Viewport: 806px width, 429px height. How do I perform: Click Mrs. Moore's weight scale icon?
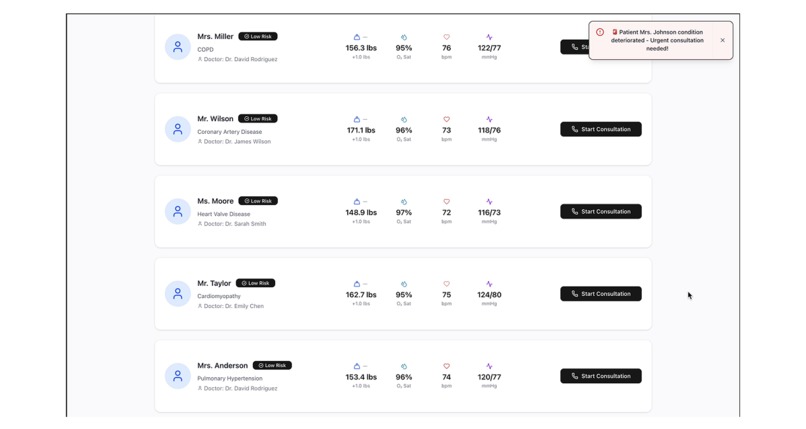[357, 201]
